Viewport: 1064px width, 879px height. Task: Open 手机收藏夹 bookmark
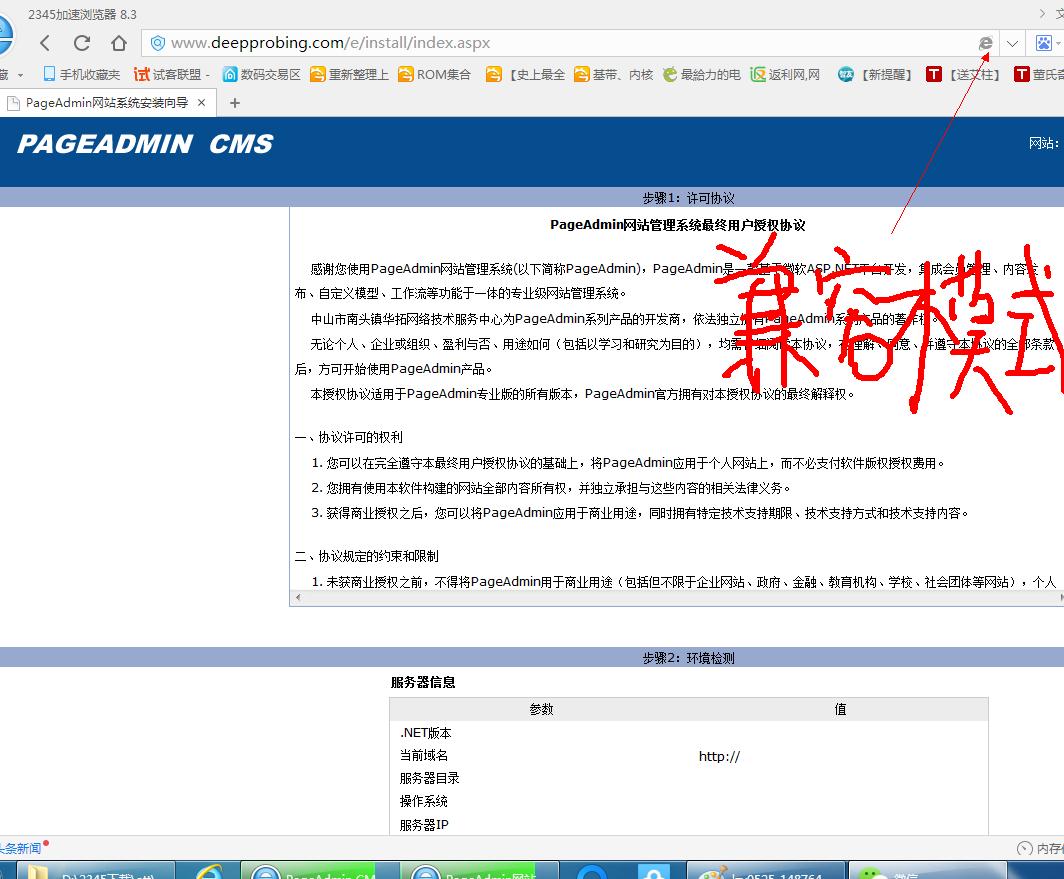click(x=81, y=74)
